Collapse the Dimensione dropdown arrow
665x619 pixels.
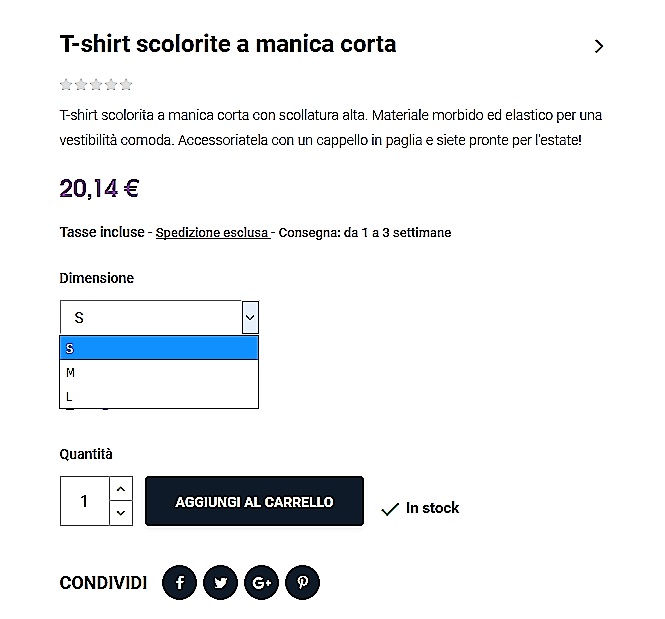coord(250,318)
